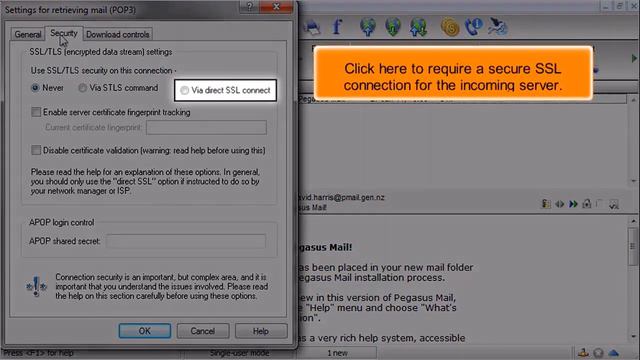The height and width of the screenshot is (360, 640).
Task: Click into the APOP shared secret field
Action: (x=186, y=241)
